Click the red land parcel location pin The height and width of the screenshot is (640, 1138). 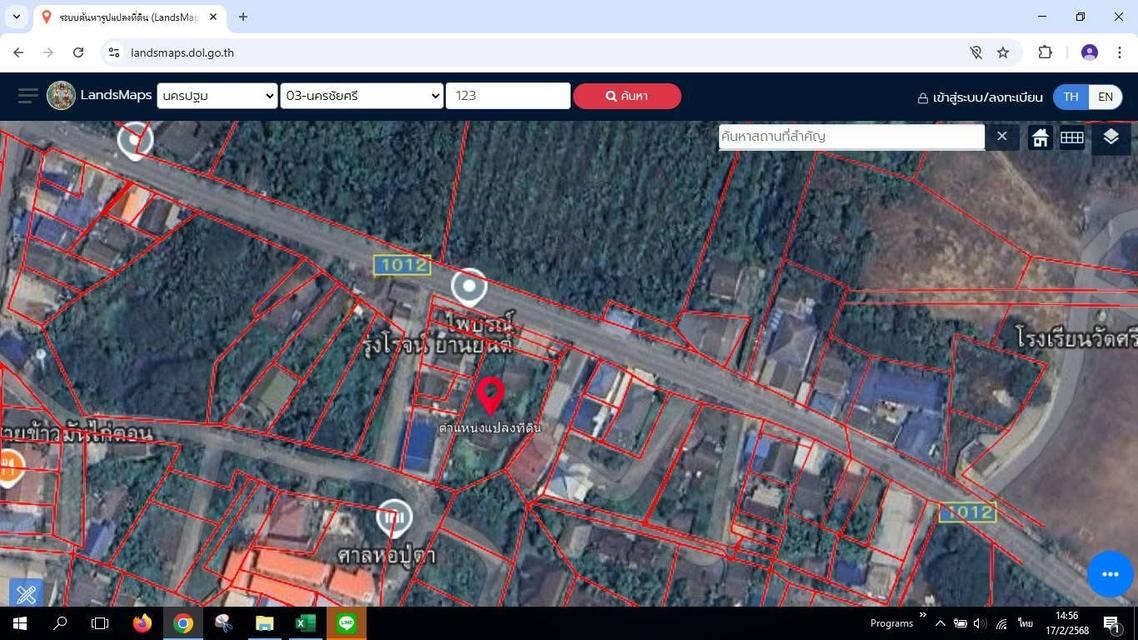(490, 394)
